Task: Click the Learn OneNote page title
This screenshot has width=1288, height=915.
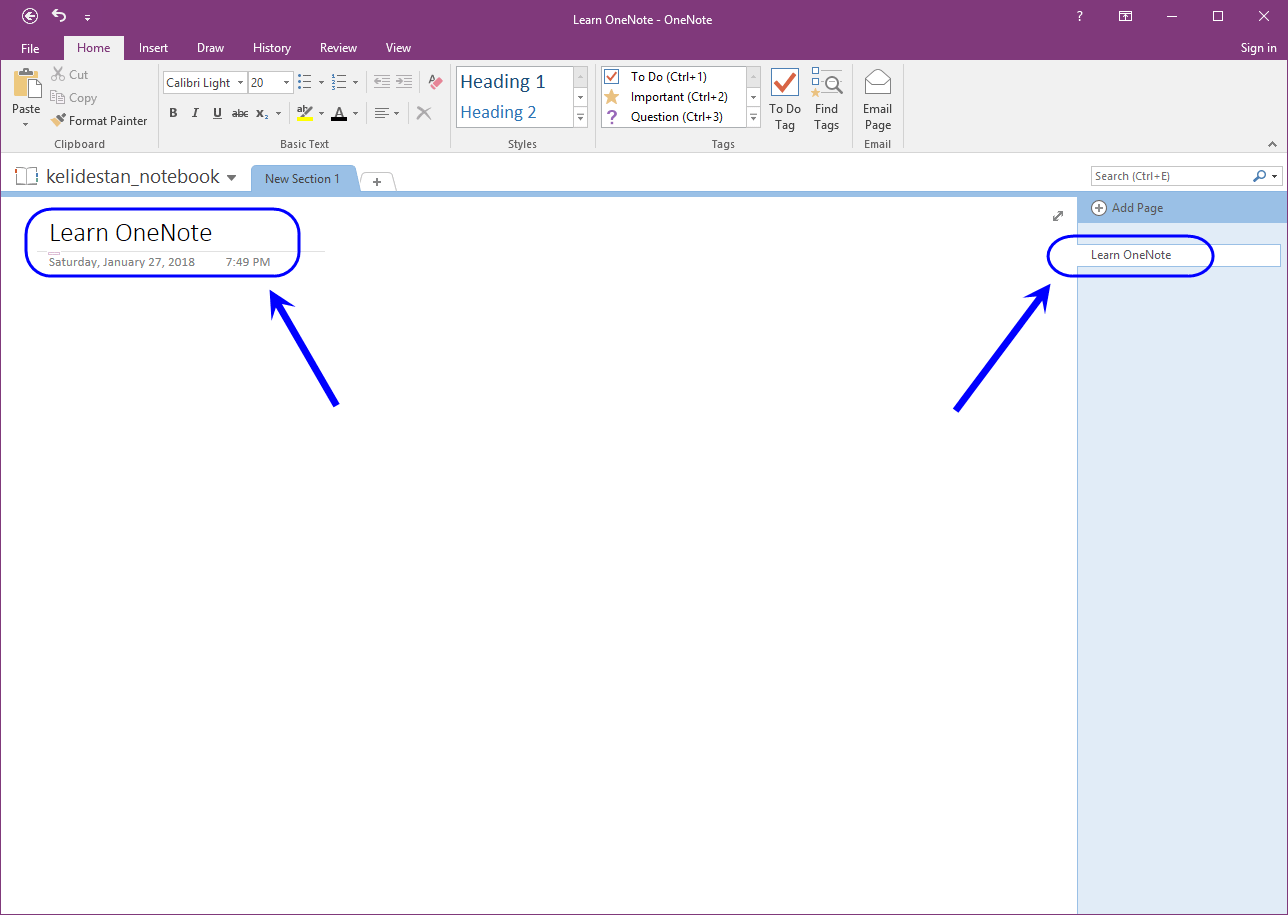Action: click(x=131, y=233)
